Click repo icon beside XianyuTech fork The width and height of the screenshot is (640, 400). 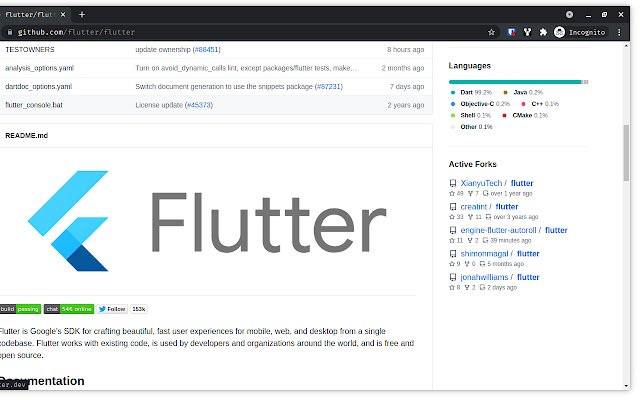453,183
